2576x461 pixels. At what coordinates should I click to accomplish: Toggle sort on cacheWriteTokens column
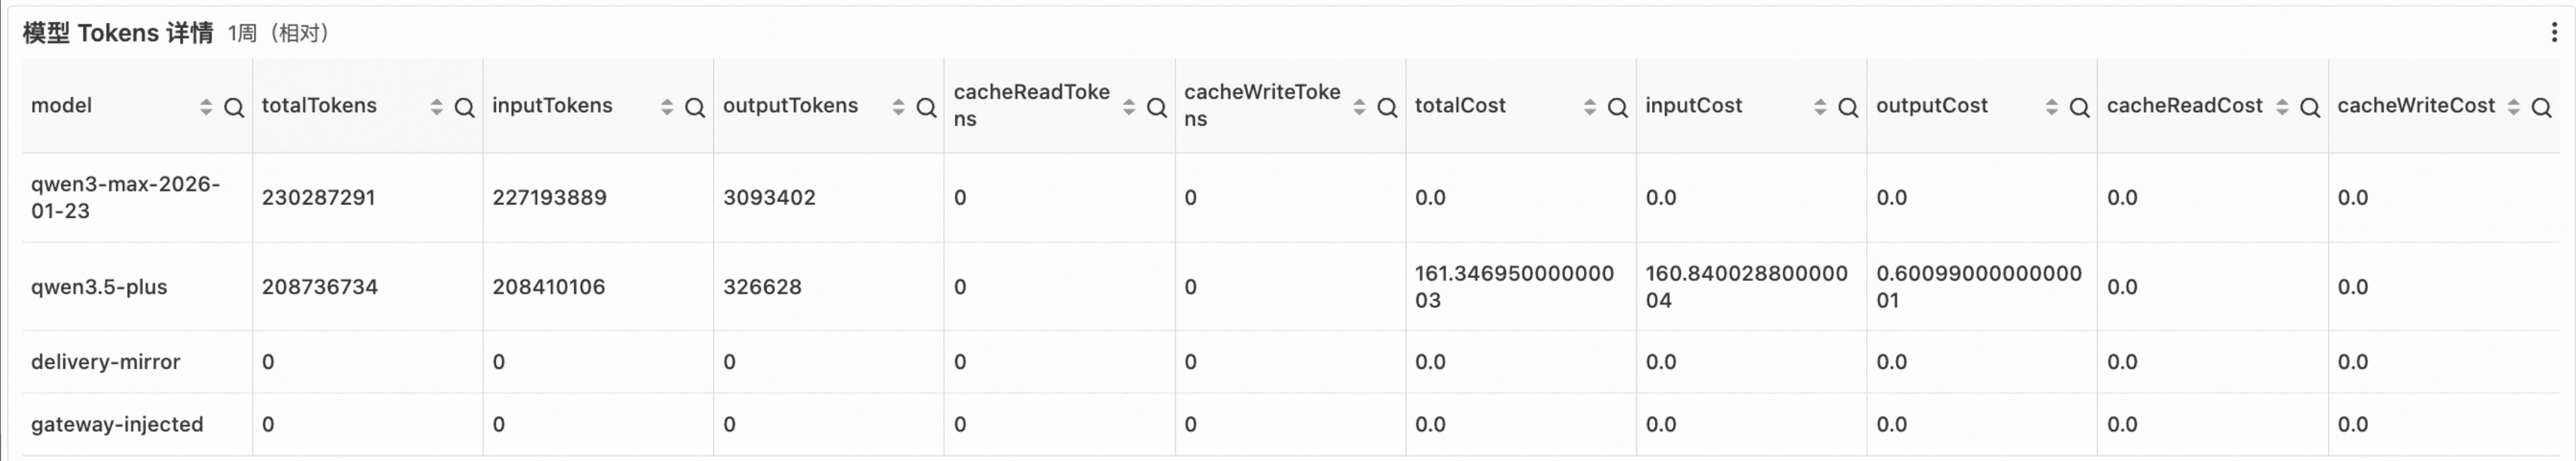click(x=1359, y=108)
